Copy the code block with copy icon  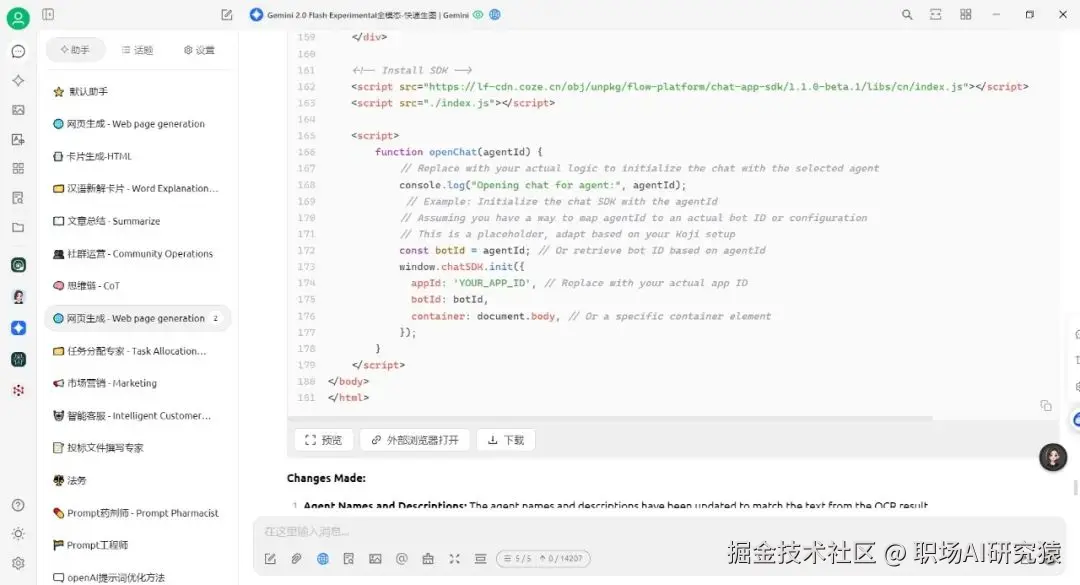(1046, 406)
